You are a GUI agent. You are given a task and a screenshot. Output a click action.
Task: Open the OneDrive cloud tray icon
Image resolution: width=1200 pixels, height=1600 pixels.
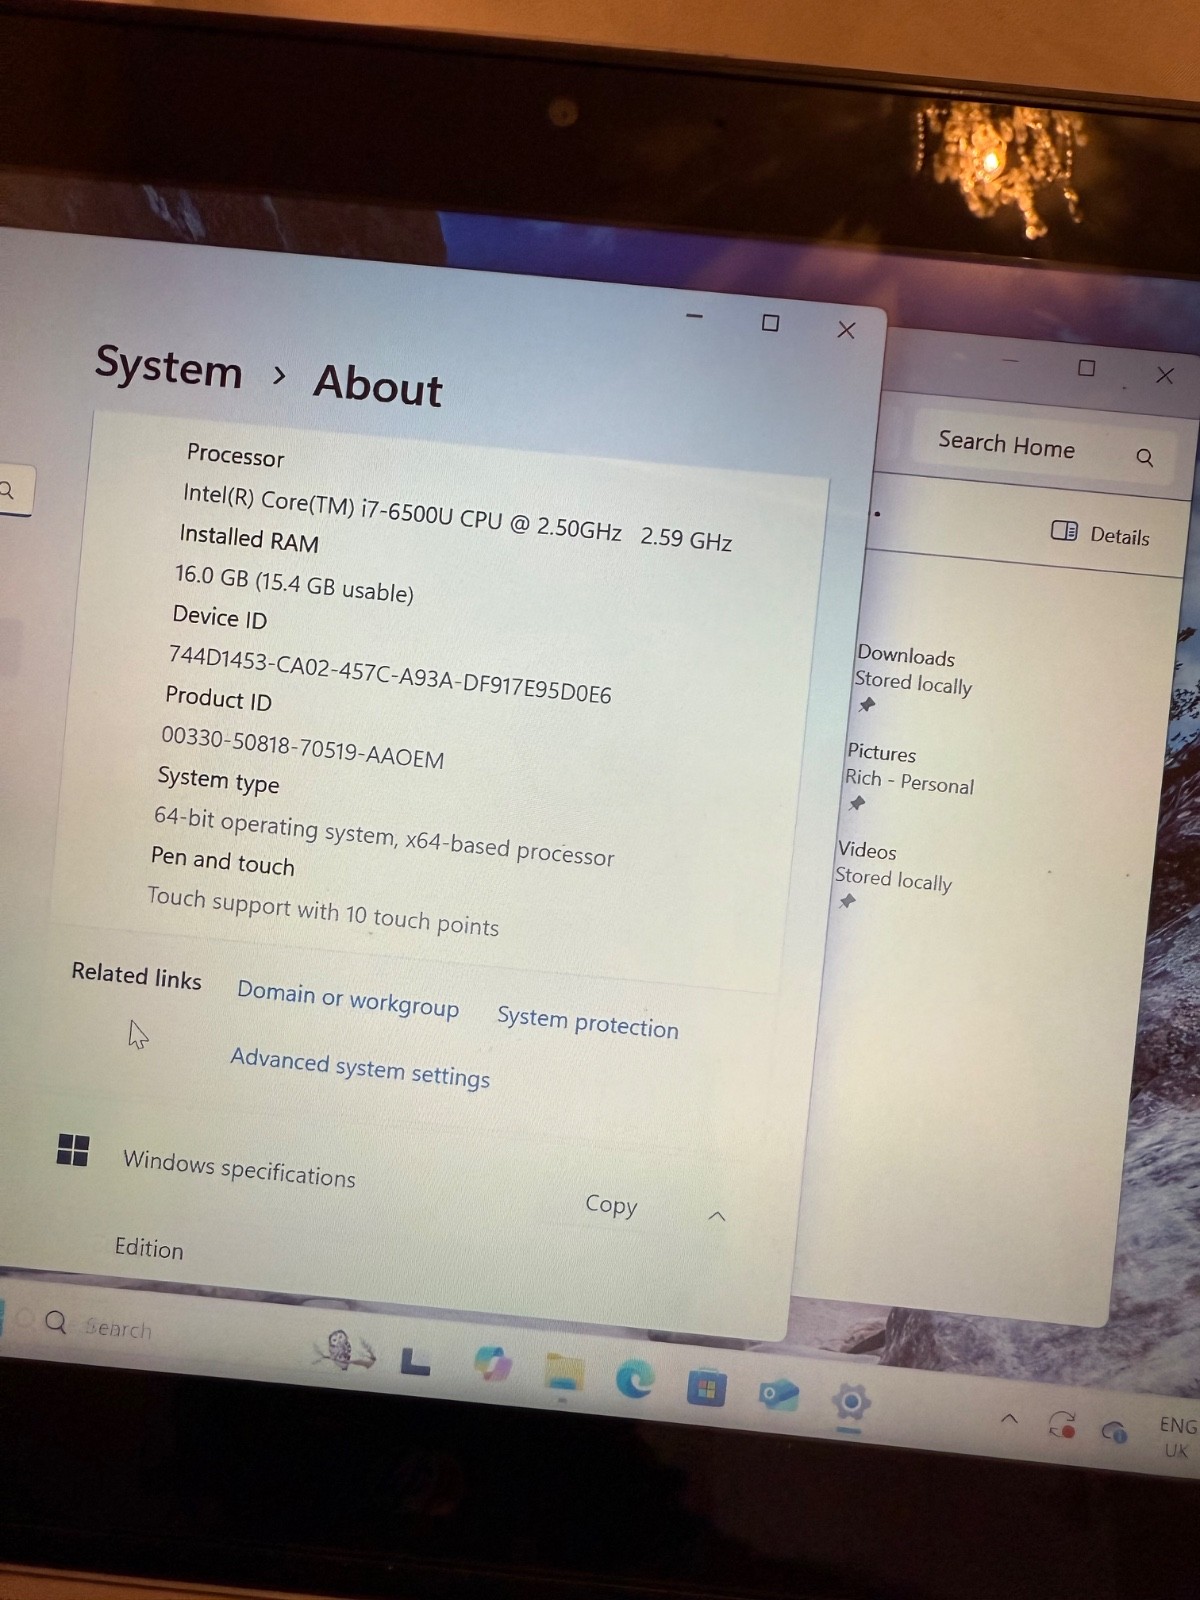(1114, 1432)
